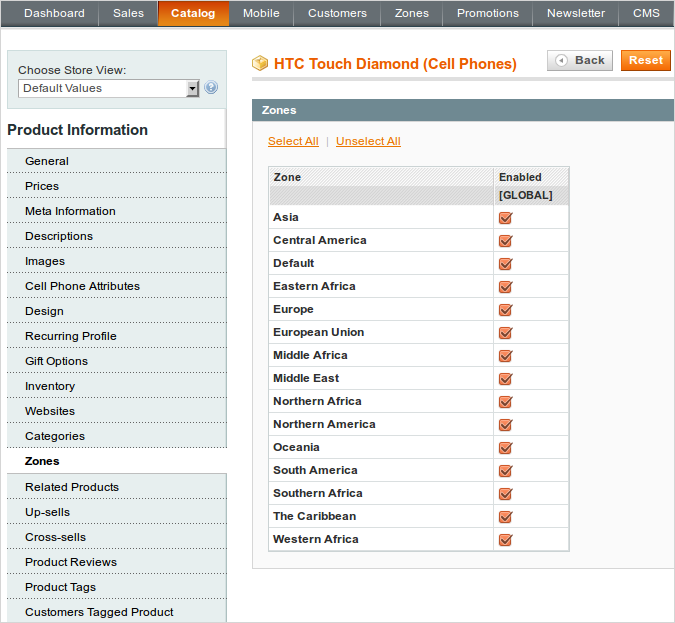Image resolution: width=675 pixels, height=623 pixels.
Task: Open the CMS menu
Action: 646,13
